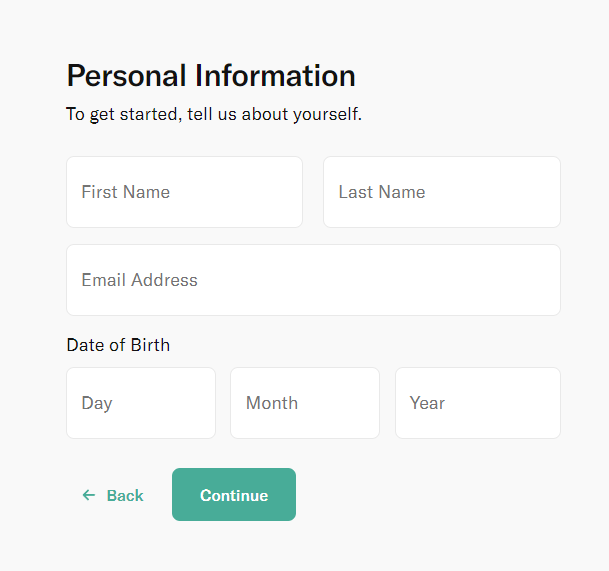Click the Year placeholder text

pyautogui.click(x=427, y=403)
